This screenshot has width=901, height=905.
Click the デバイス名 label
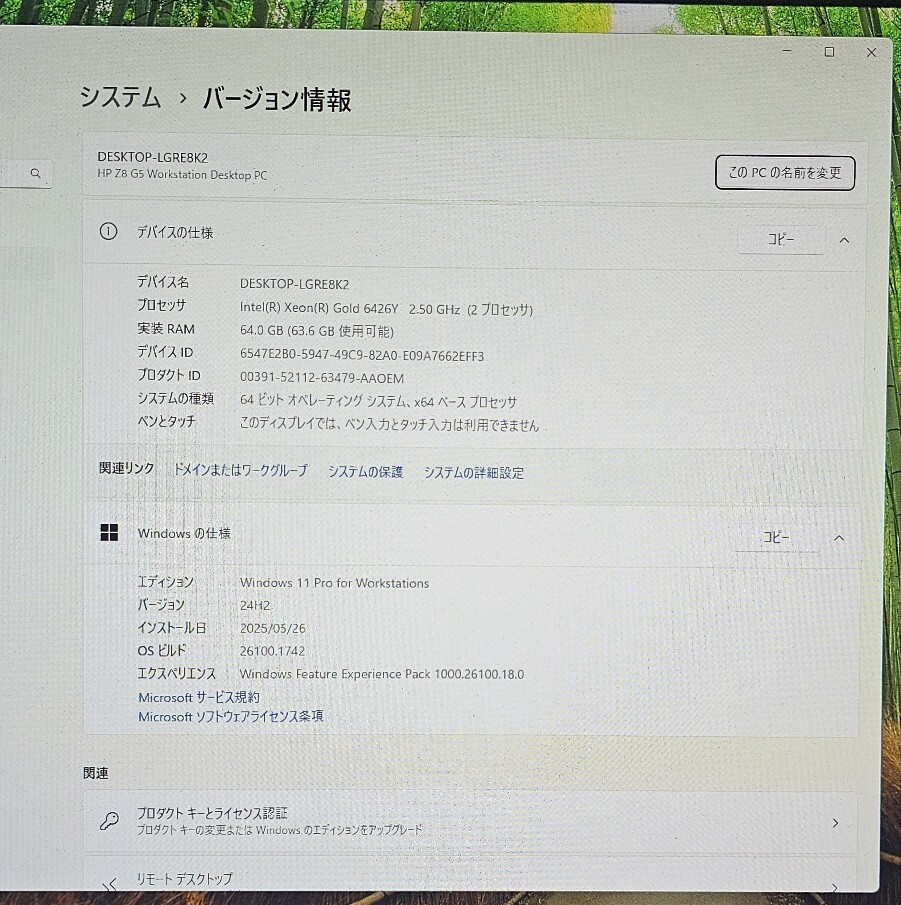[x=163, y=282]
